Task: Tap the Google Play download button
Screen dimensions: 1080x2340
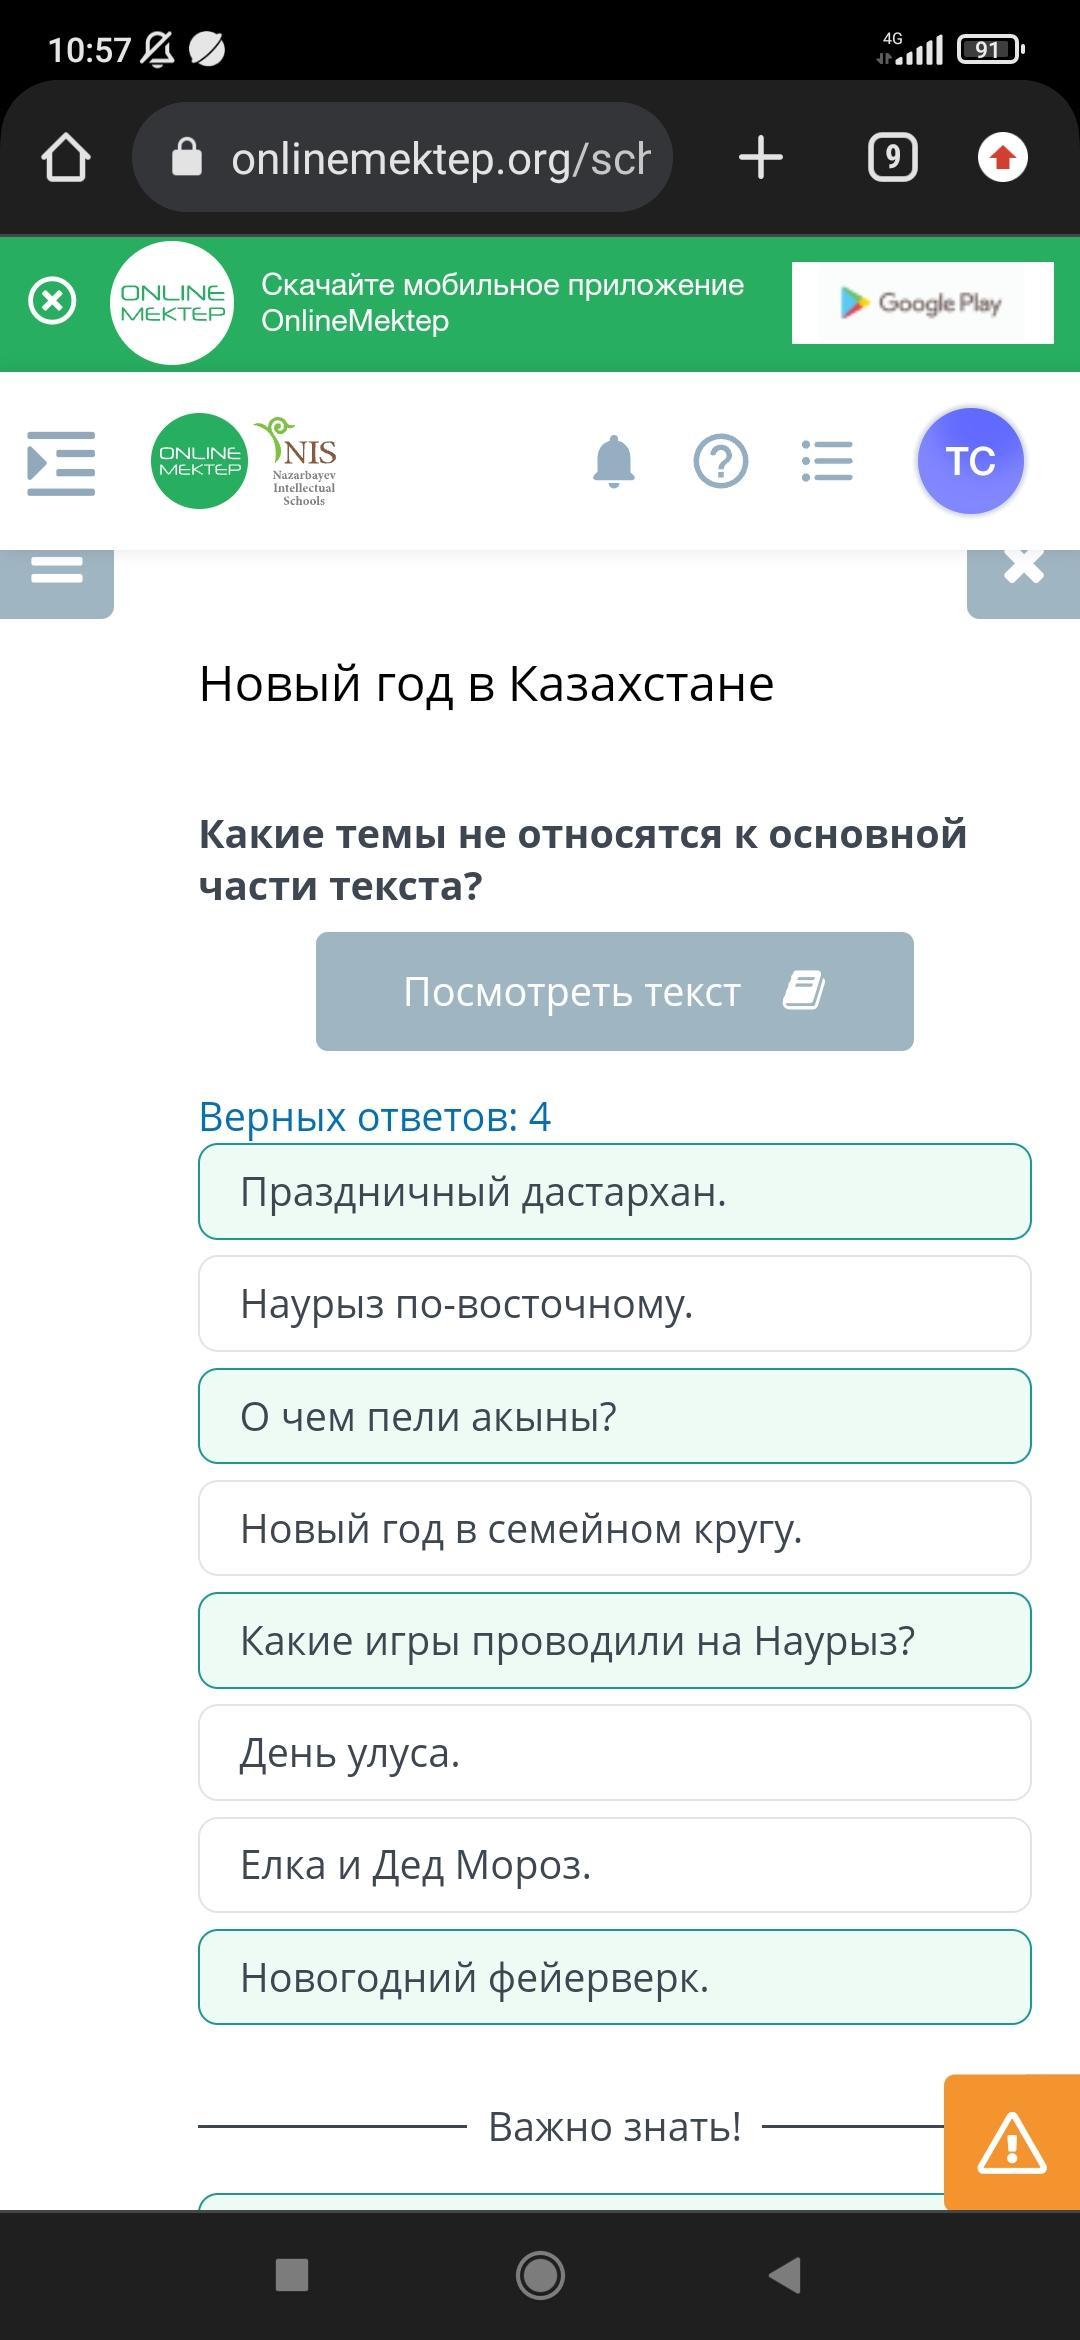Action: 922,303
